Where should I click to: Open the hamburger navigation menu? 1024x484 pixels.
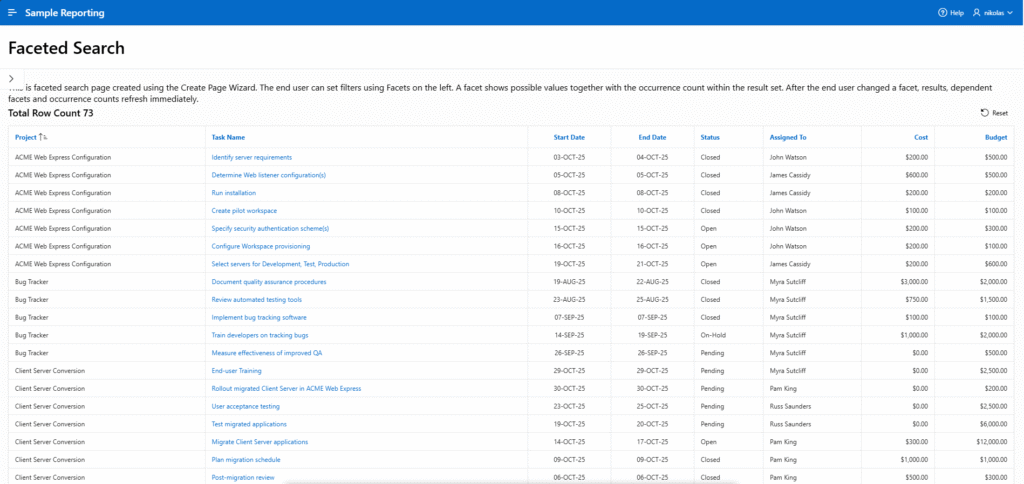pos(12,13)
